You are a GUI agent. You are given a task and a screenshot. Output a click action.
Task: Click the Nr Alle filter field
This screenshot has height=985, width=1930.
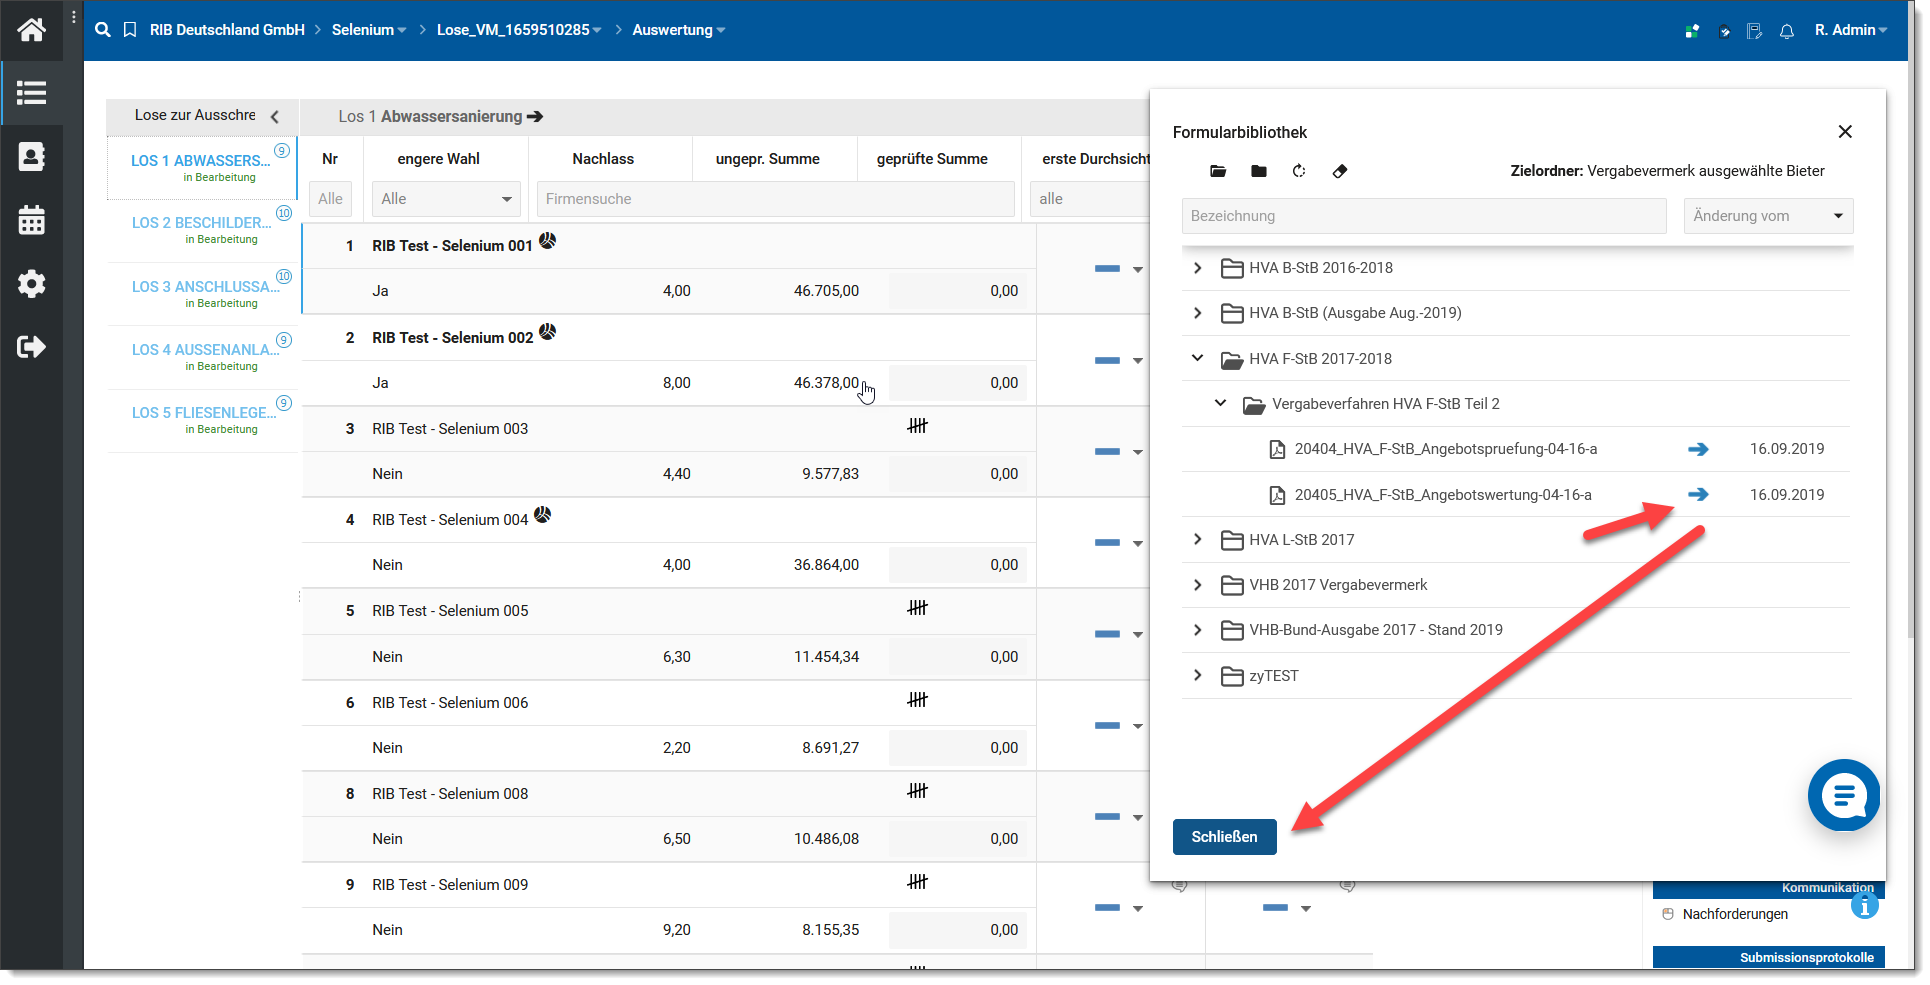[330, 199]
